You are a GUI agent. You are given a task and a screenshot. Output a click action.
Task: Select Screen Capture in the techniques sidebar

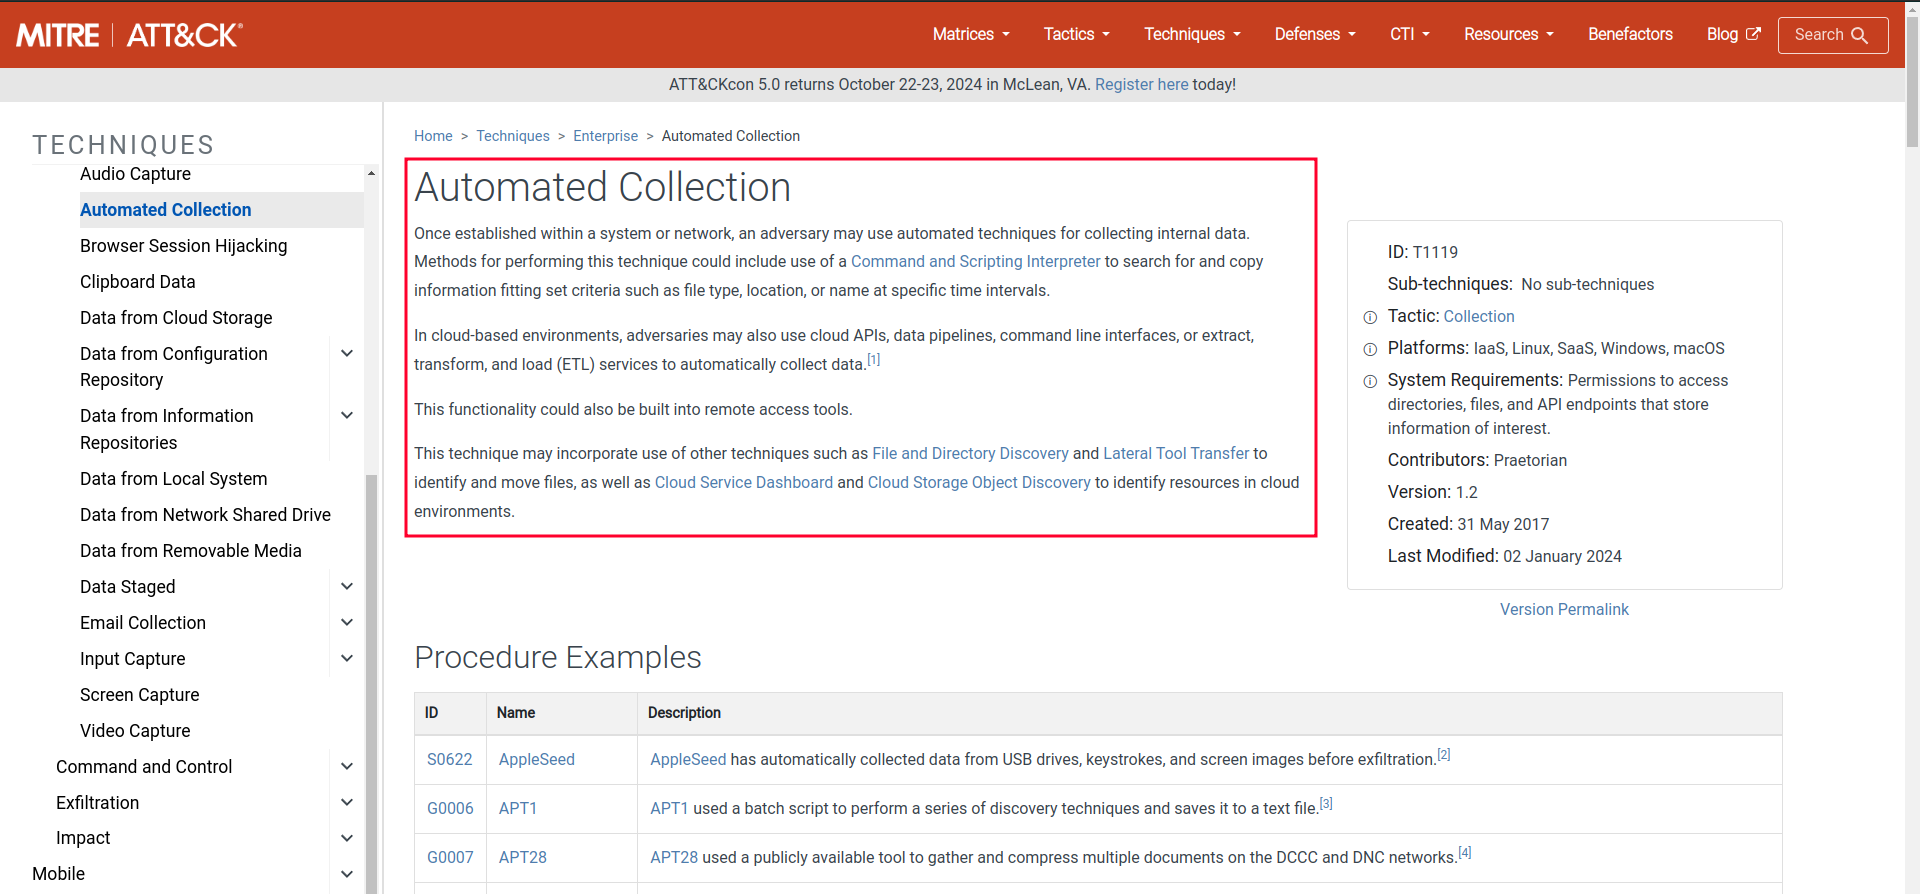[x=139, y=695]
